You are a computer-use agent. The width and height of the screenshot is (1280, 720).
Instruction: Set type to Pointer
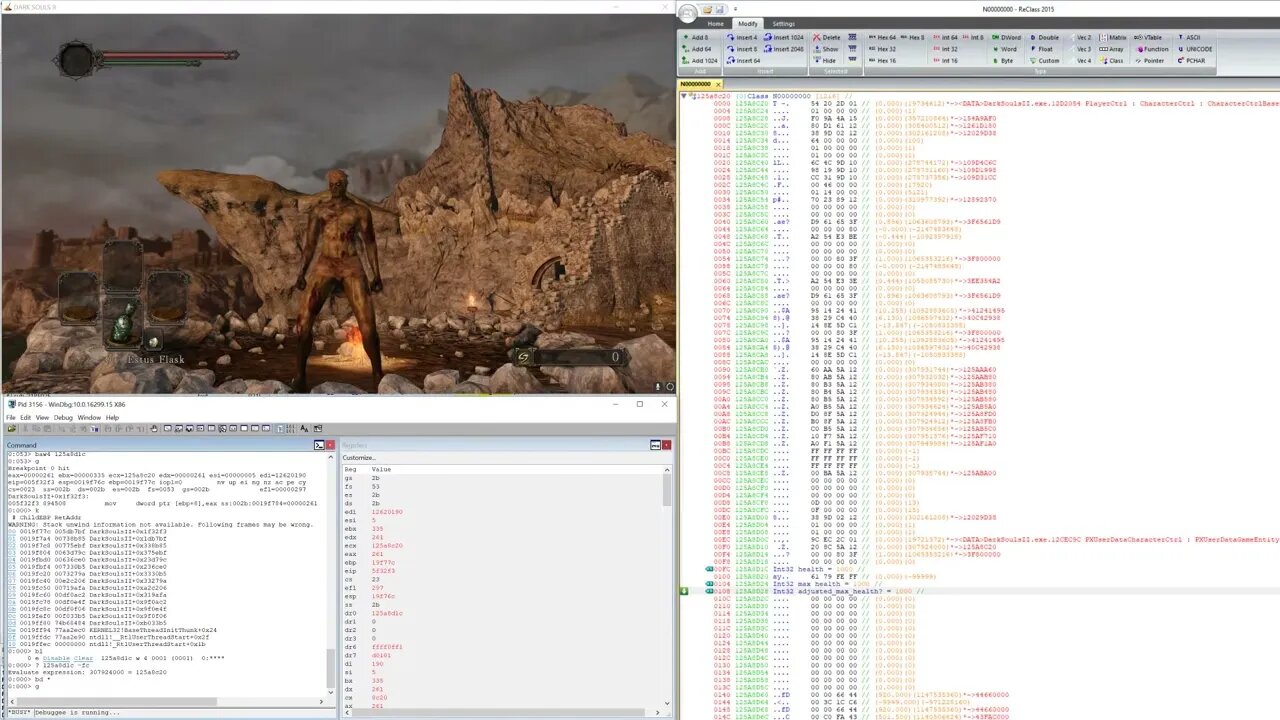click(x=1149, y=61)
